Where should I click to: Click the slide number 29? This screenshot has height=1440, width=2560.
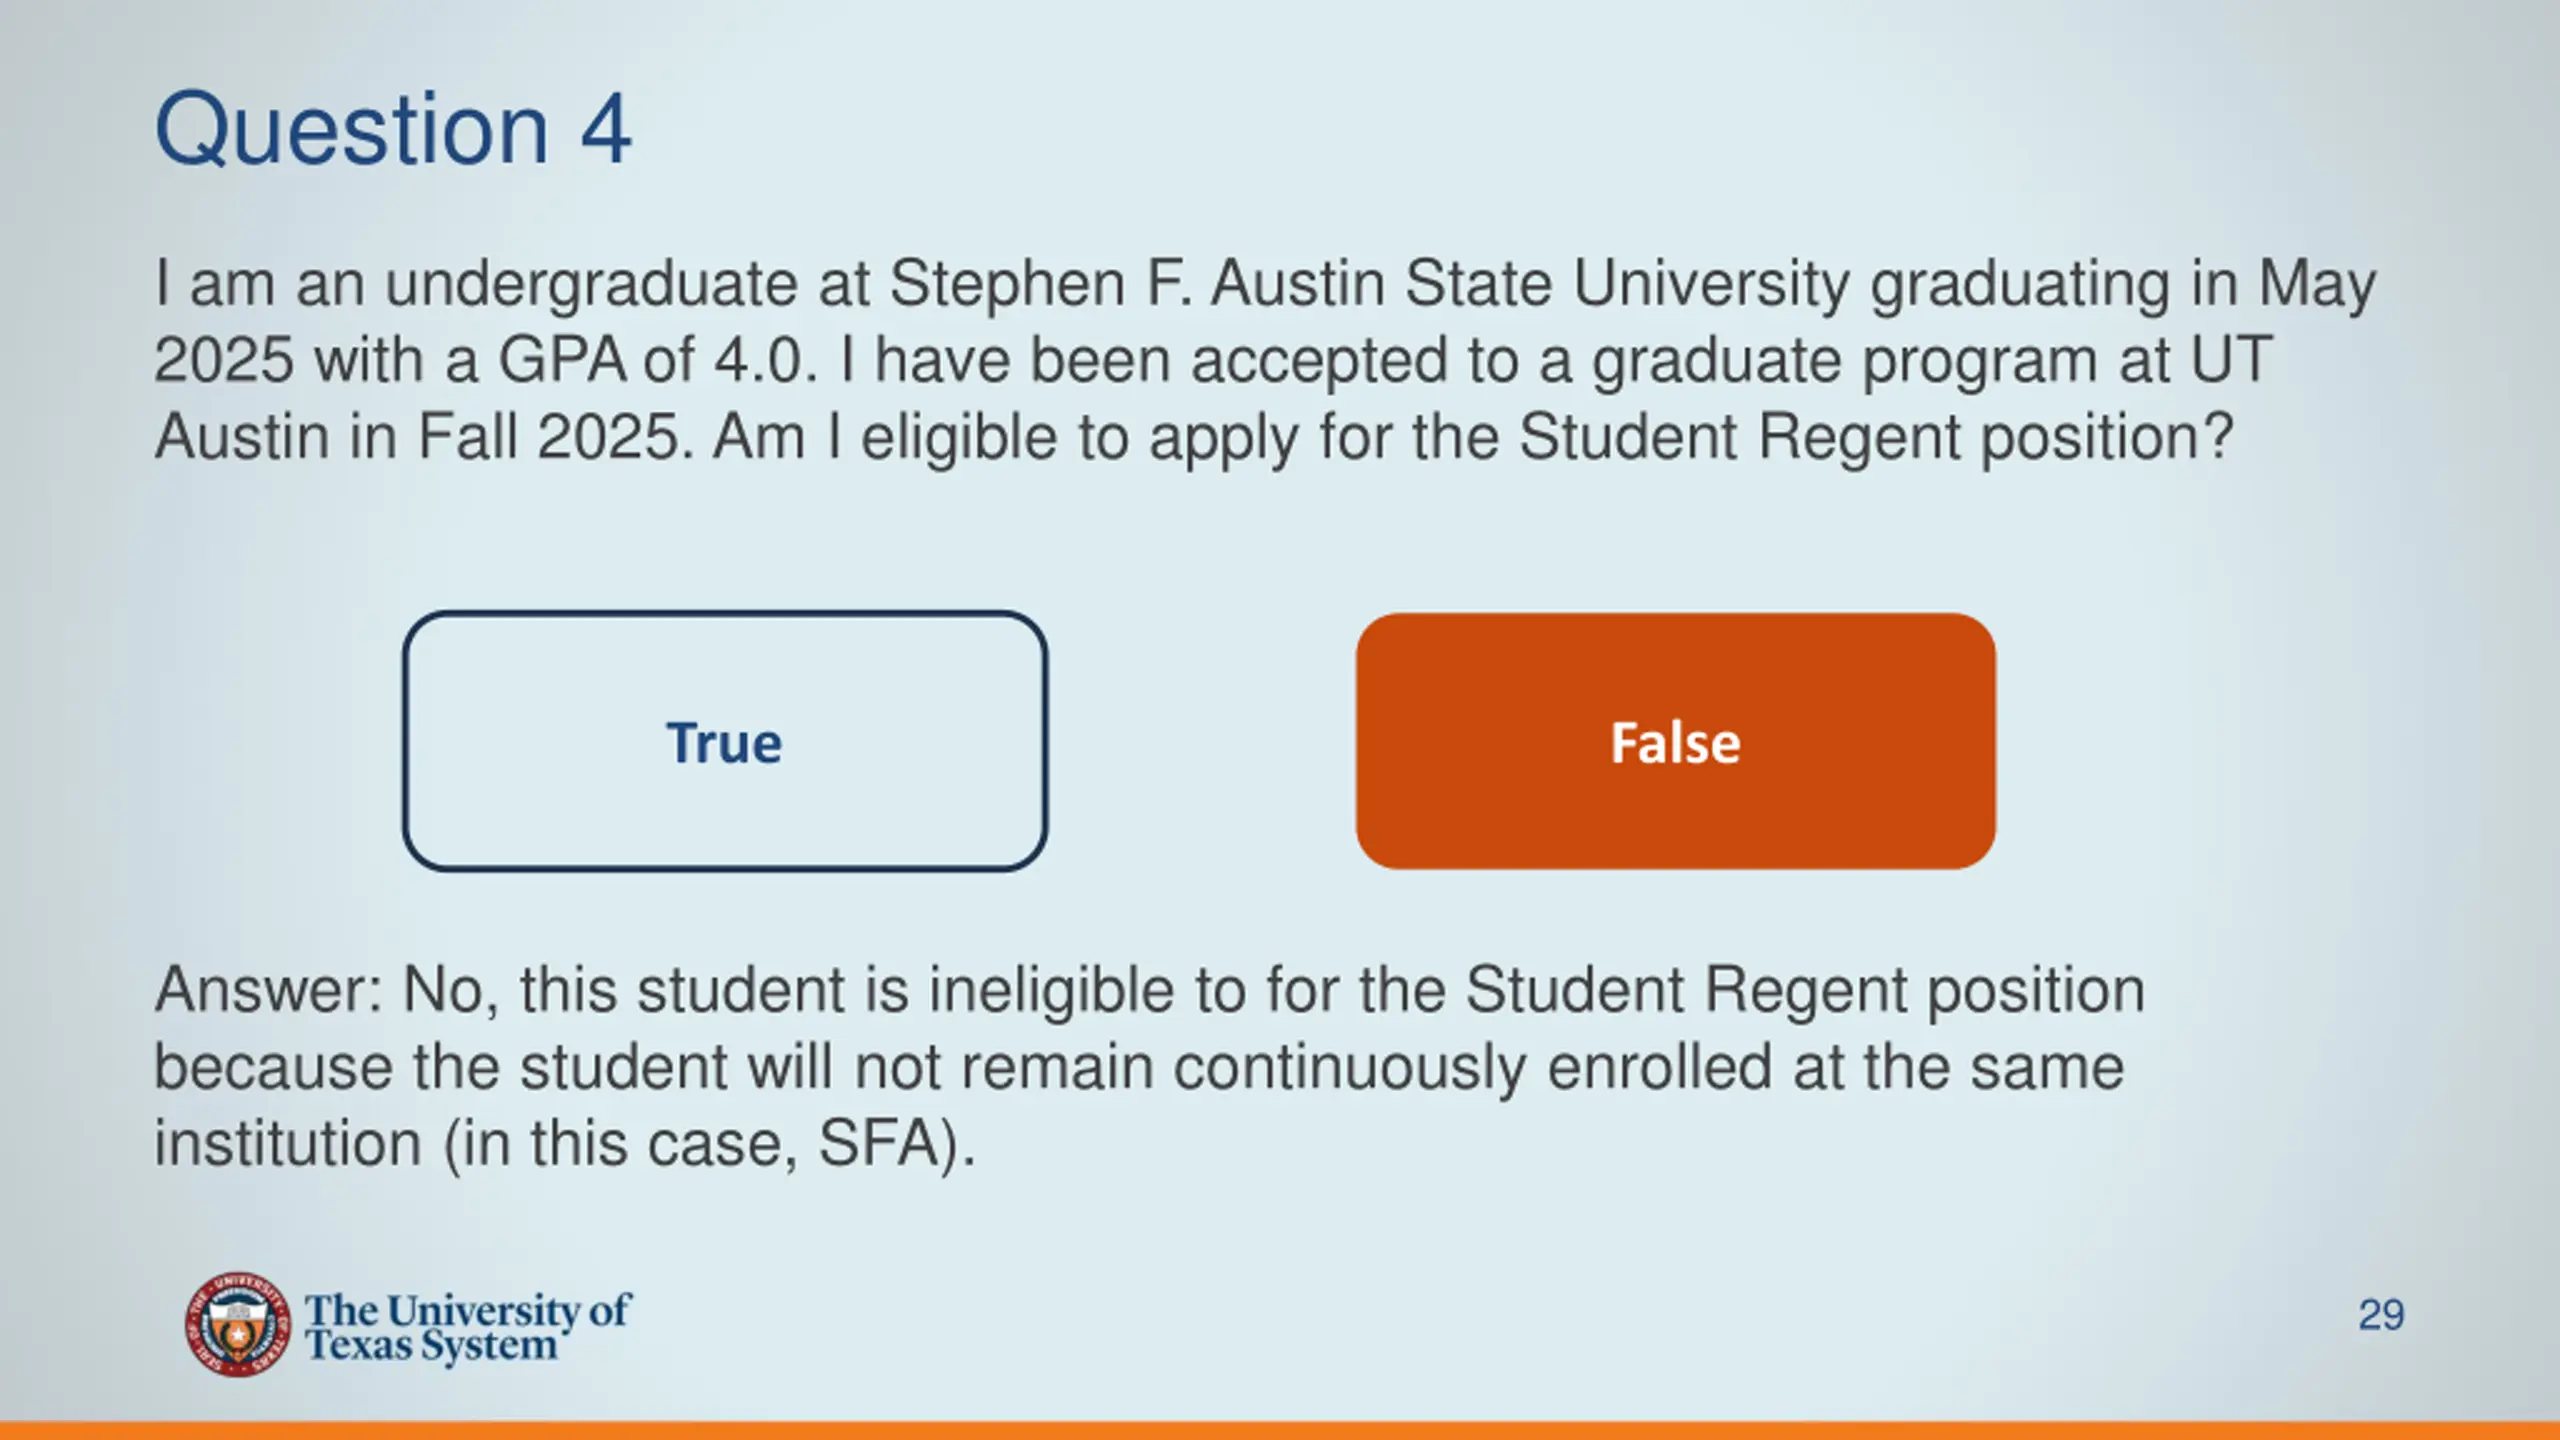2381,1315
